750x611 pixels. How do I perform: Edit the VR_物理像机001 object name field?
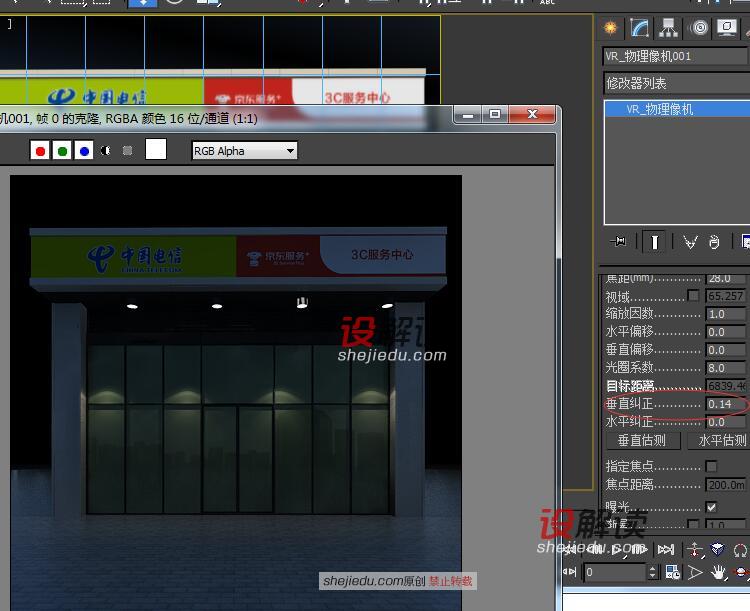tap(677, 56)
